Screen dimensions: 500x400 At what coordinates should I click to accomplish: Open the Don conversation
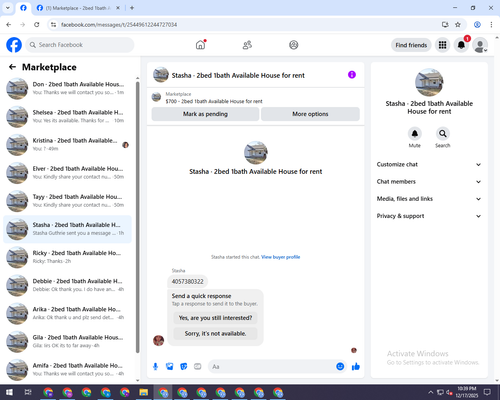click(68, 88)
